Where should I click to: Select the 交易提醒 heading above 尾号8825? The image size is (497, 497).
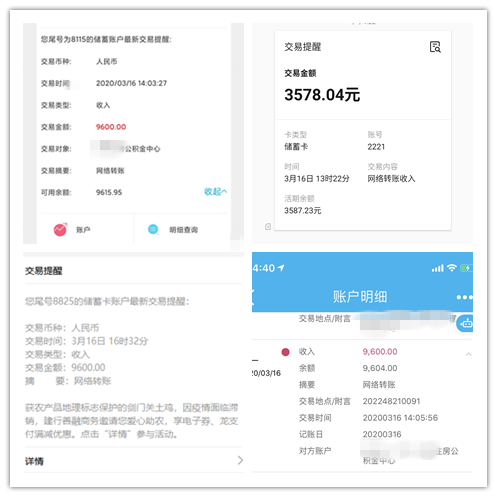(44, 271)
